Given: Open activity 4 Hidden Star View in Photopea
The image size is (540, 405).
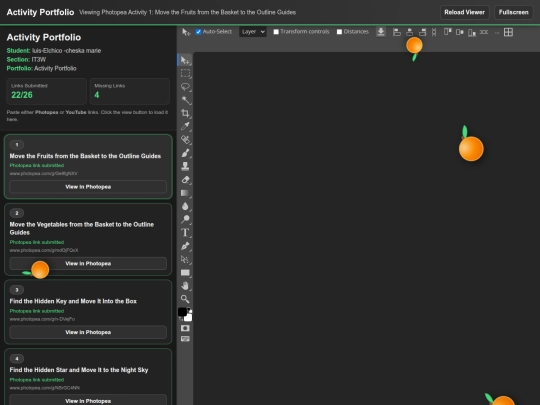Looking at the screenshot, I should point(88,401).
